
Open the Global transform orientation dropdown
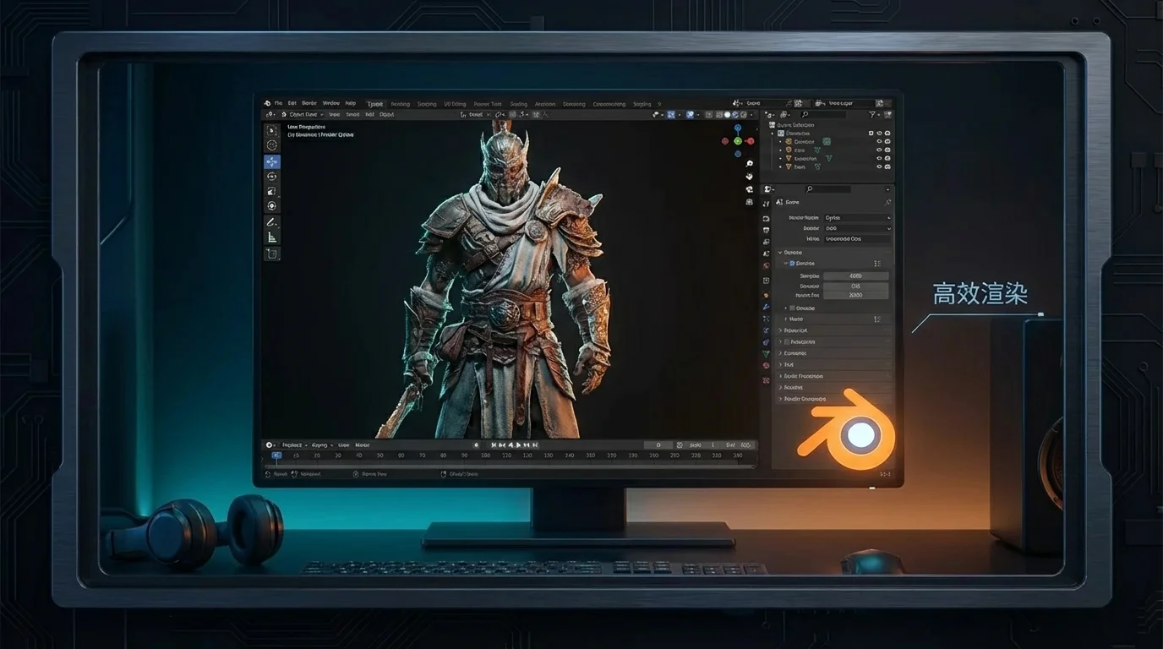(475, 114)
